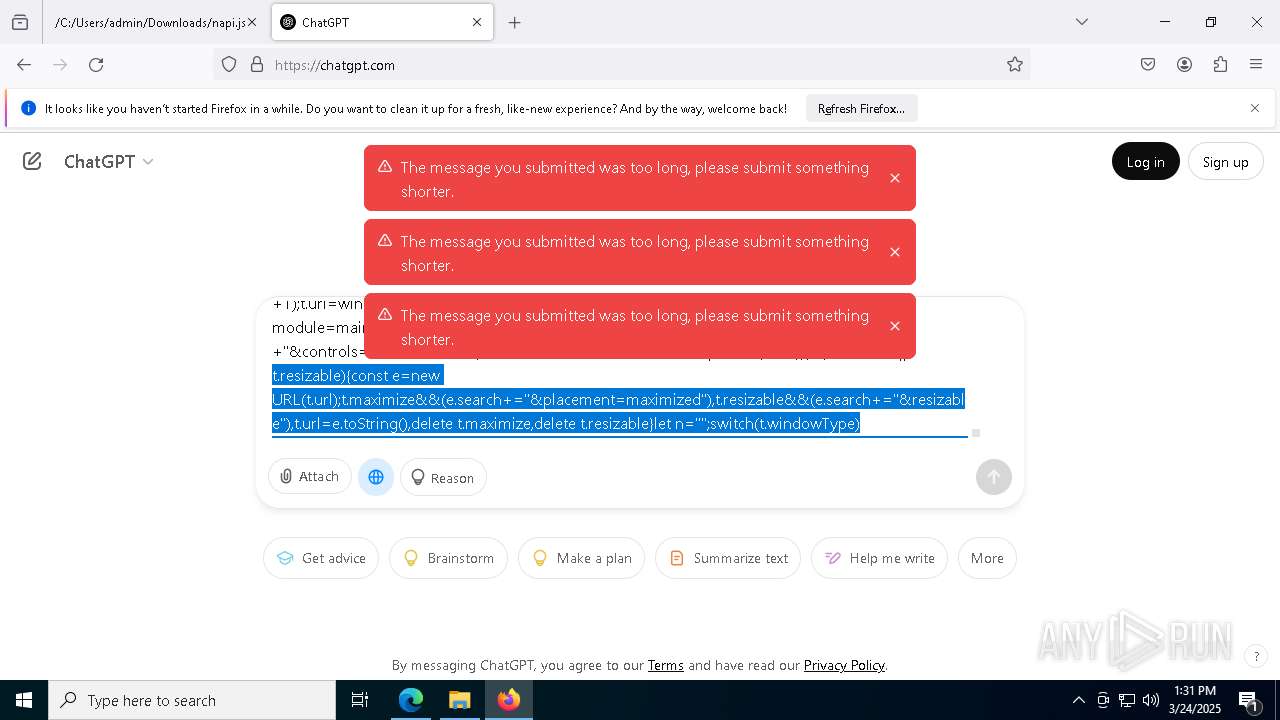Bookmark this page with star icon

pos(1015,65)
